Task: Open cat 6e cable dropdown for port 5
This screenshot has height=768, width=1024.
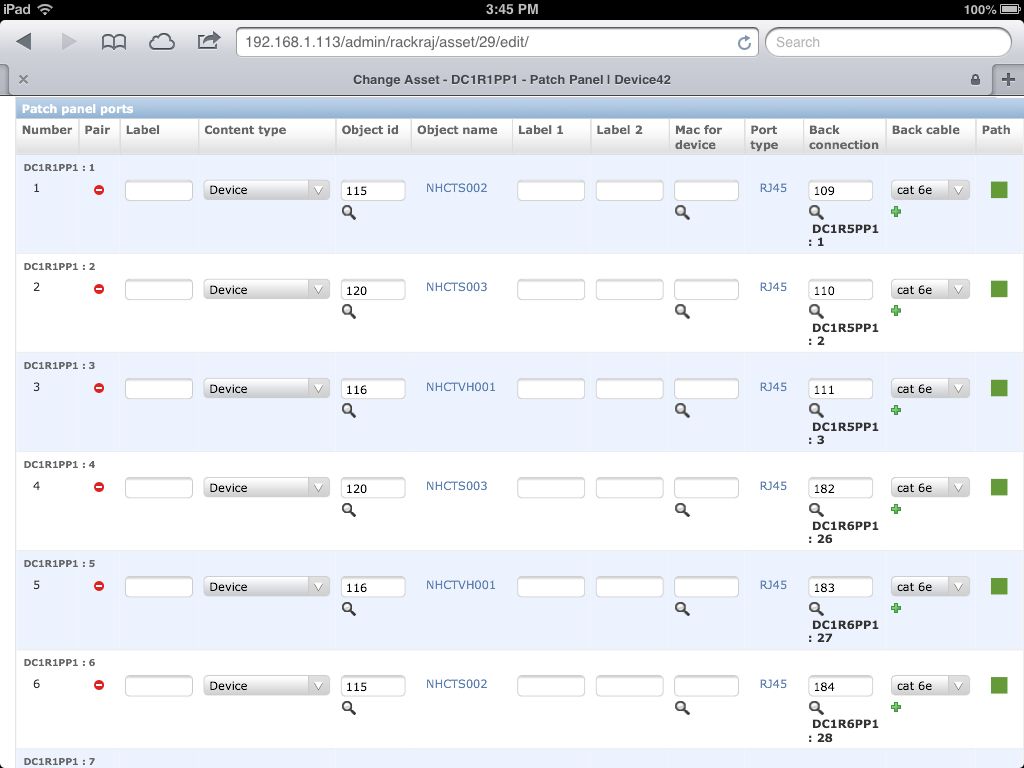Action: [x=930, y=586]
